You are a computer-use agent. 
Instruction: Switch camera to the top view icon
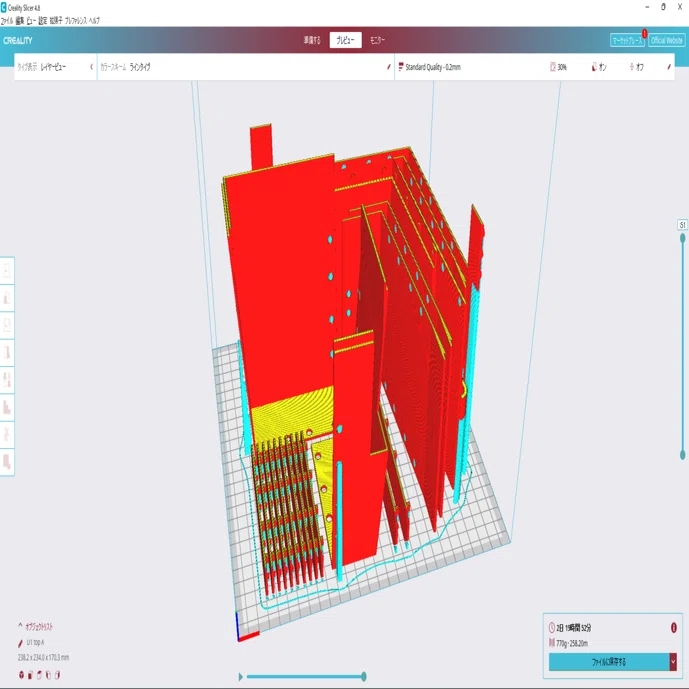[40, 674]
